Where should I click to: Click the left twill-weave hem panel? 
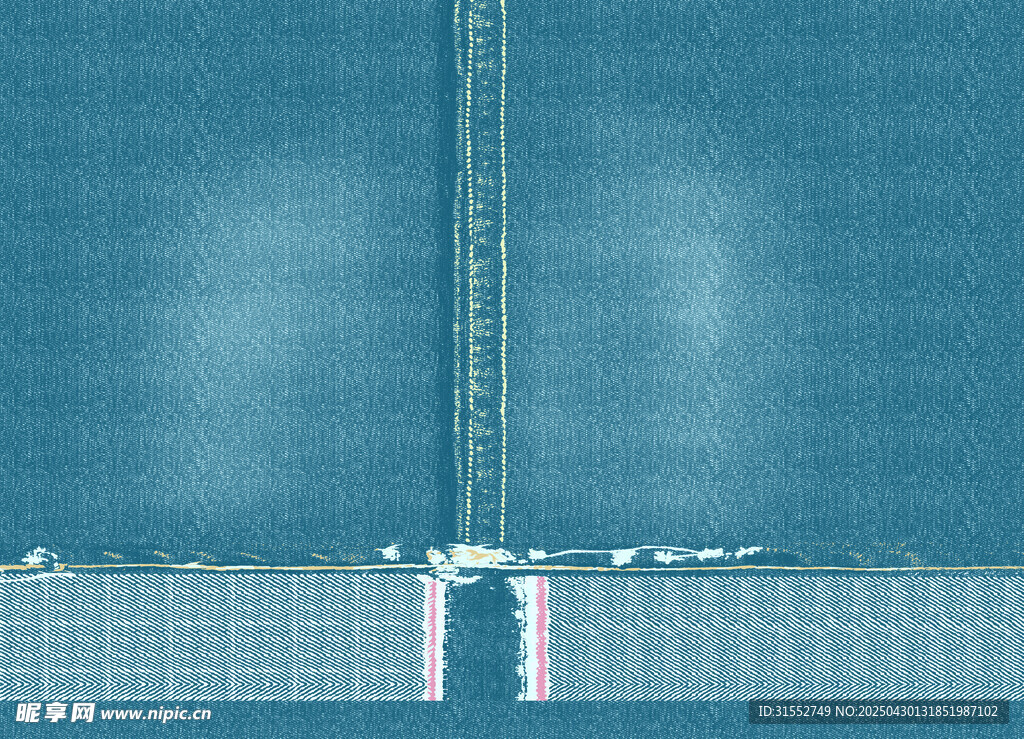pos(210,637)
